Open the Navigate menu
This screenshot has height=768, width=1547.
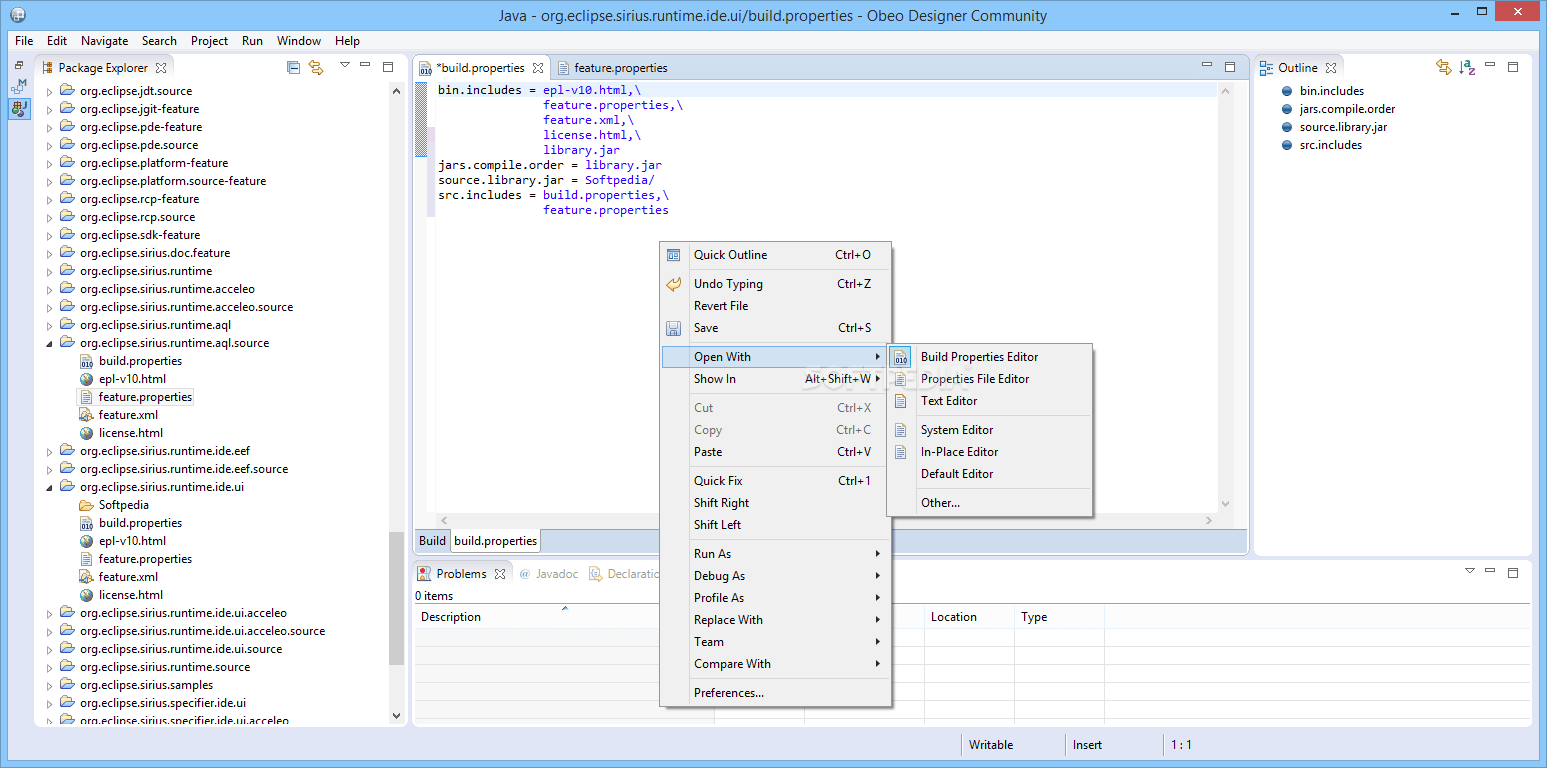point(104,41)
